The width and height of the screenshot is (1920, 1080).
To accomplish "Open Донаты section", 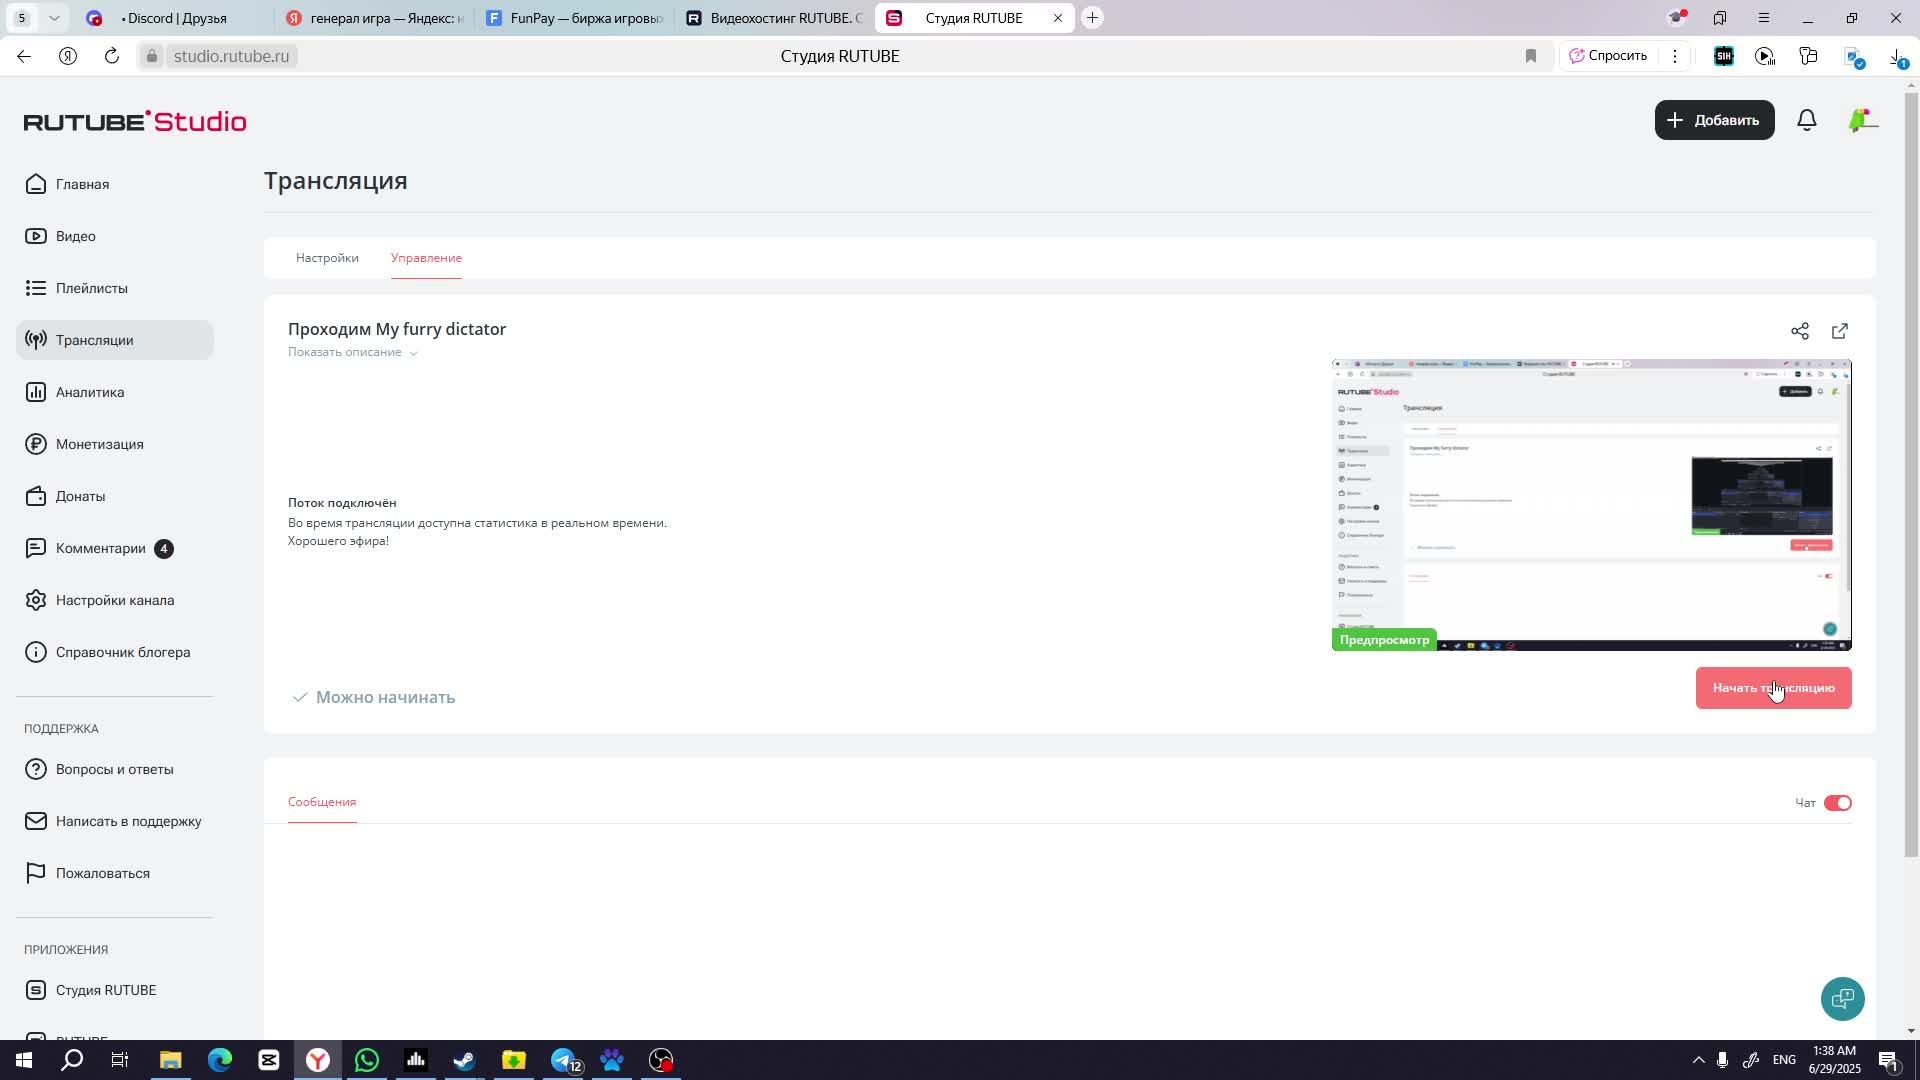I will pyautogui.click(x=66, y=496).
